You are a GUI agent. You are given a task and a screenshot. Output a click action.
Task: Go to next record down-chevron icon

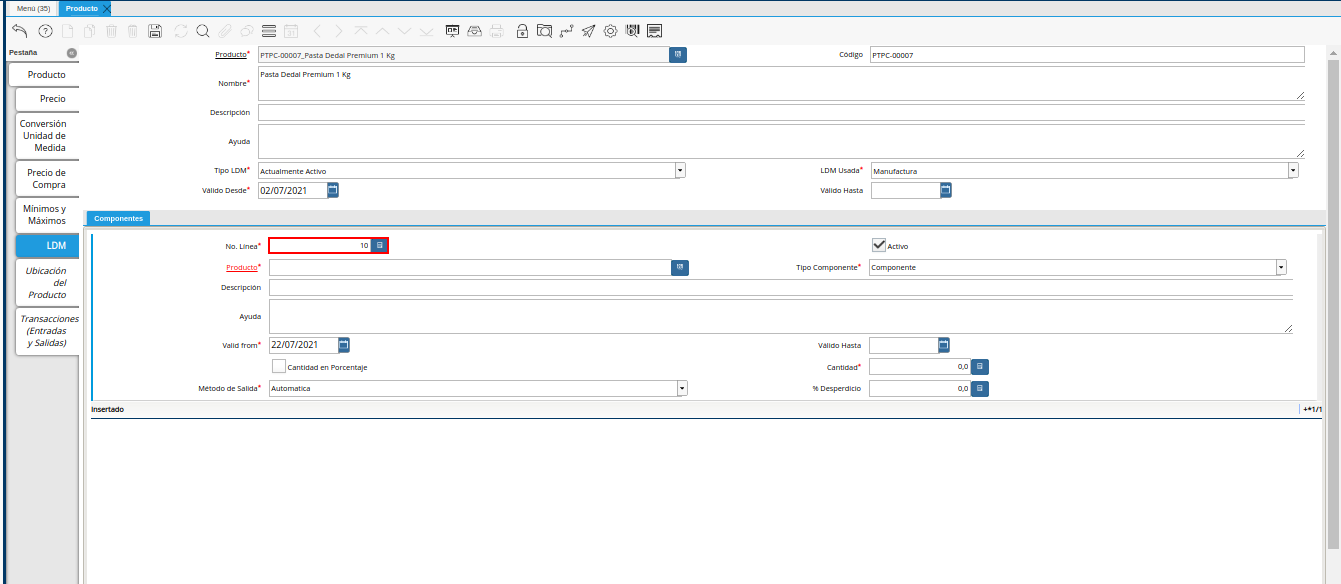coord(404,31)
